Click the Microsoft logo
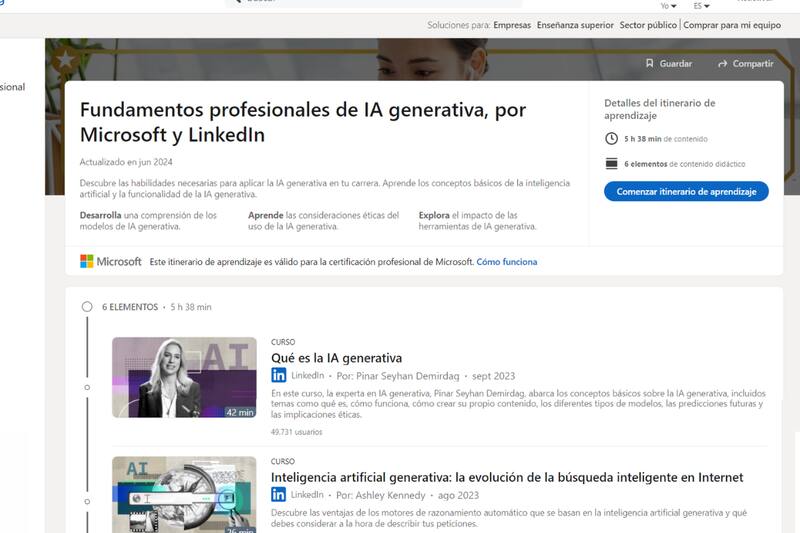The height and width of the screenshot is (533, 800). coord(111,261)
